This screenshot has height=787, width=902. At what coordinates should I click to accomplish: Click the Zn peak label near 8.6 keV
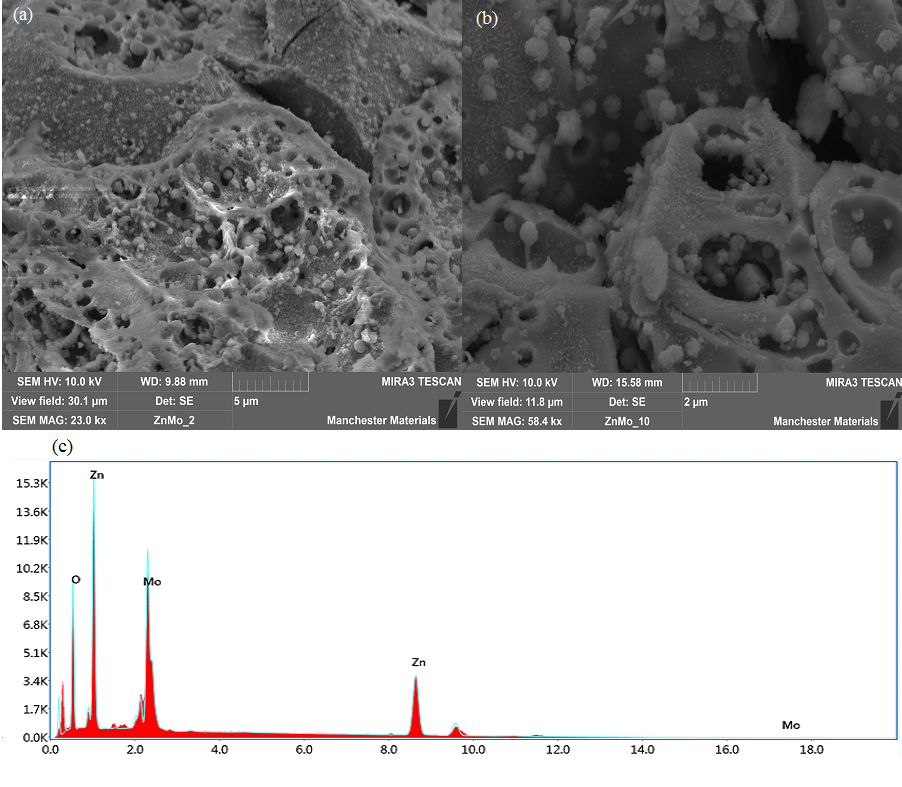click(x=419, y=662)
